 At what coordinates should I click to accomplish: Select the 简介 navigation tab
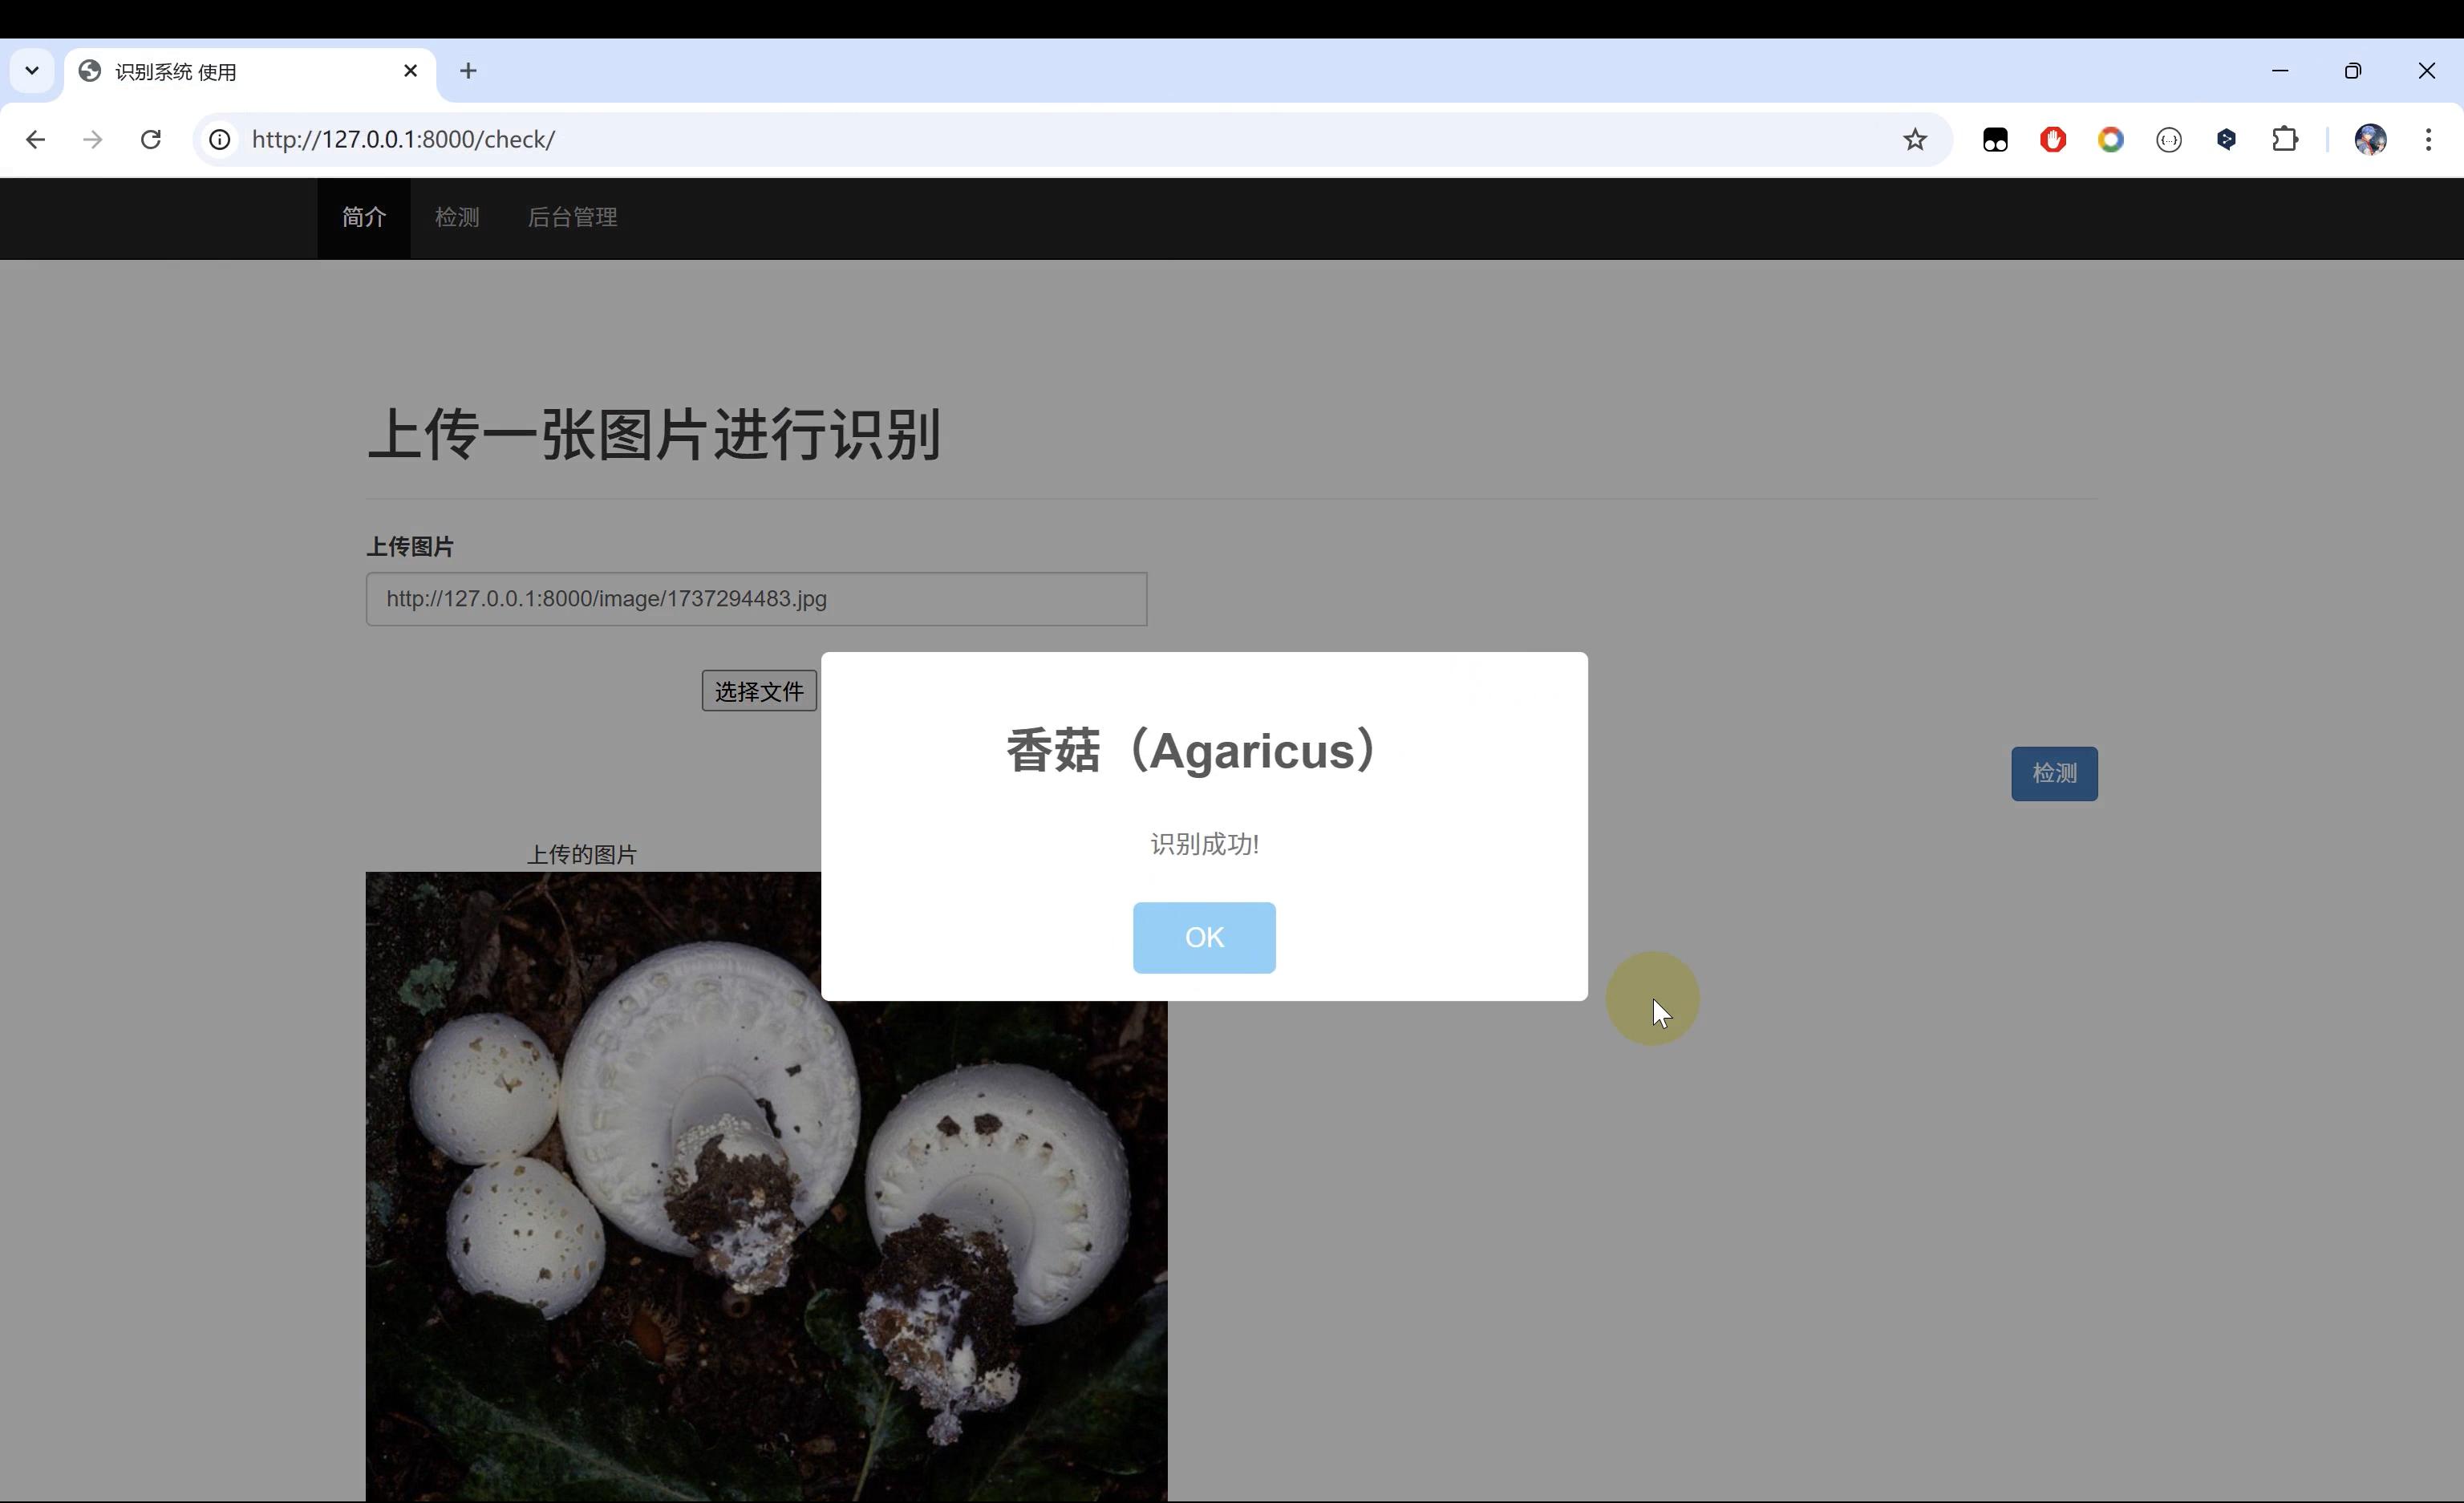click(363, 217)
